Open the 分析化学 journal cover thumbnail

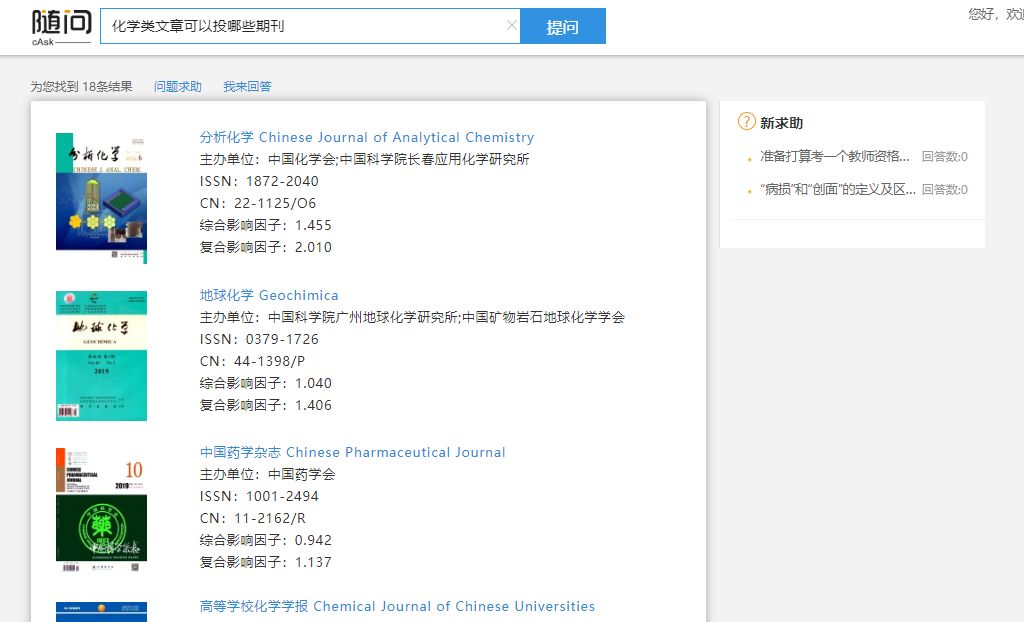[x=101, y=197]
